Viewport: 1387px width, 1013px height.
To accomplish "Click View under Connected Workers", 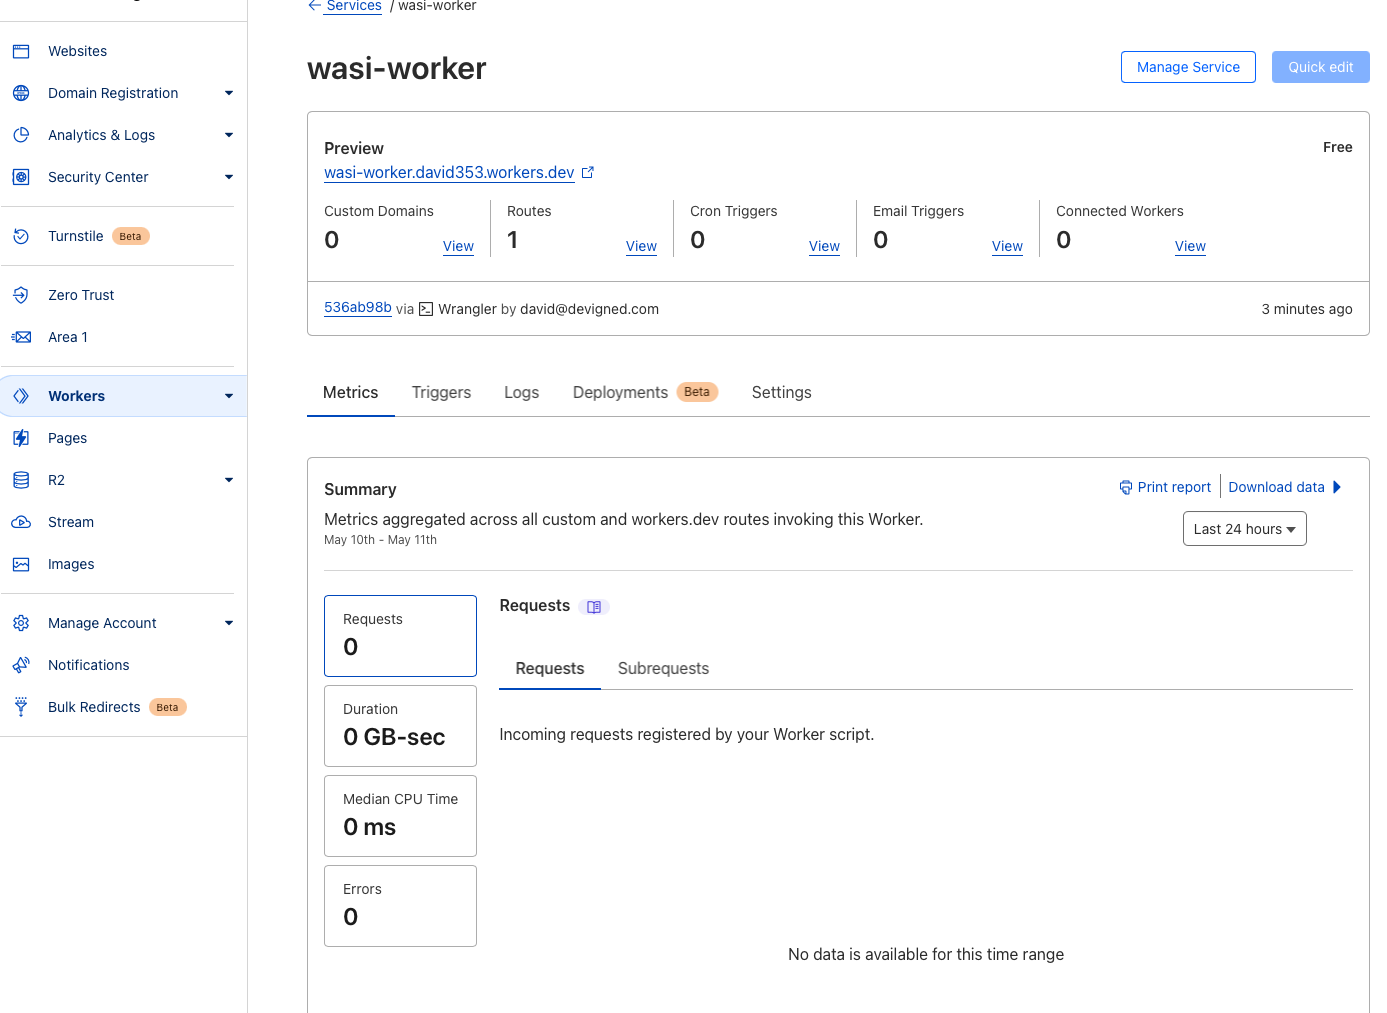I will click(x=1190, y=246).
